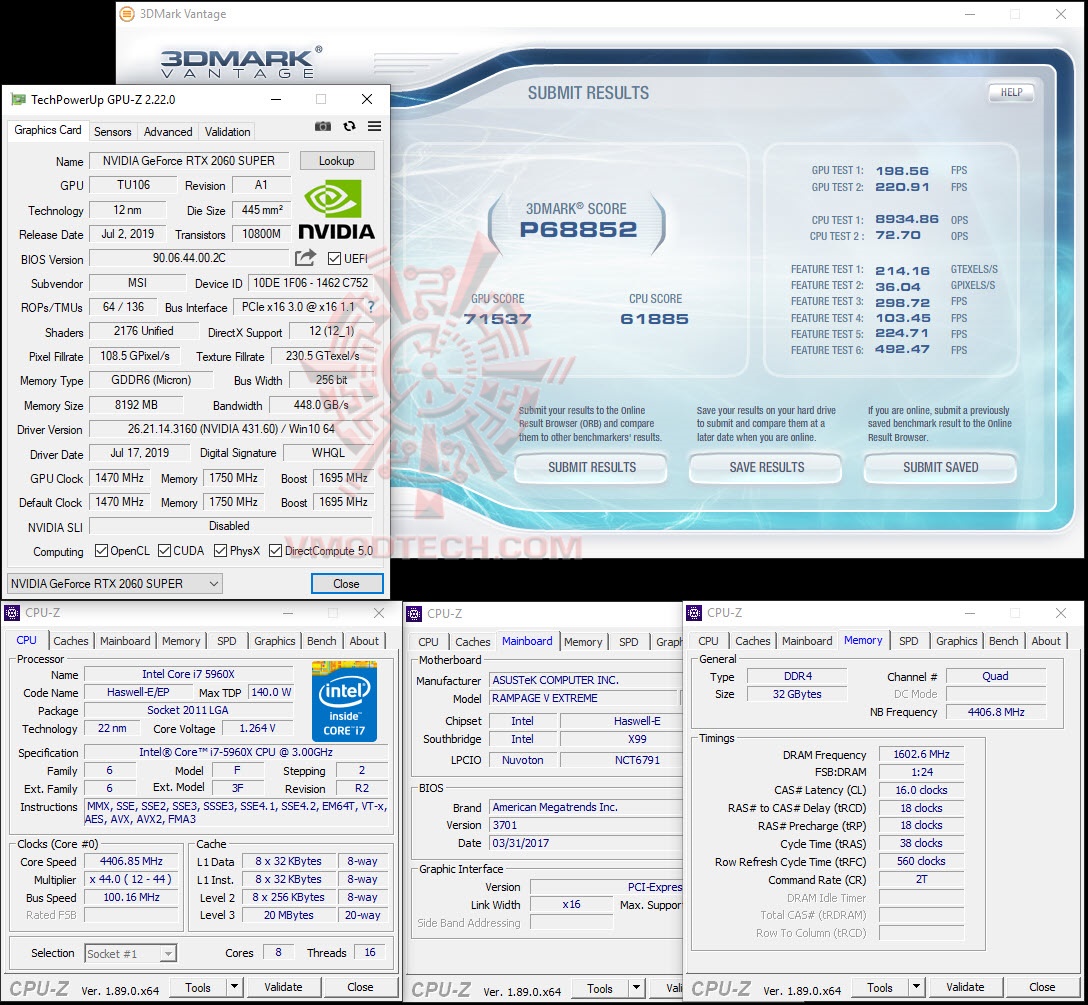This screenshot has width=1088, height=1005.
Task: Click Close in the CPU-Z Memory window
Action: pos(1042,986)
